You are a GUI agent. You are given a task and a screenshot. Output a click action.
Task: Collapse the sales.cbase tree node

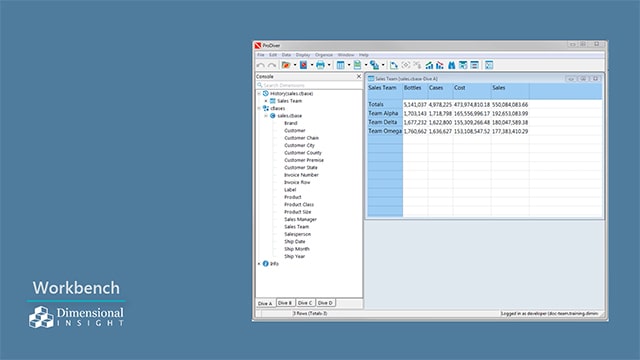(266, 116)
